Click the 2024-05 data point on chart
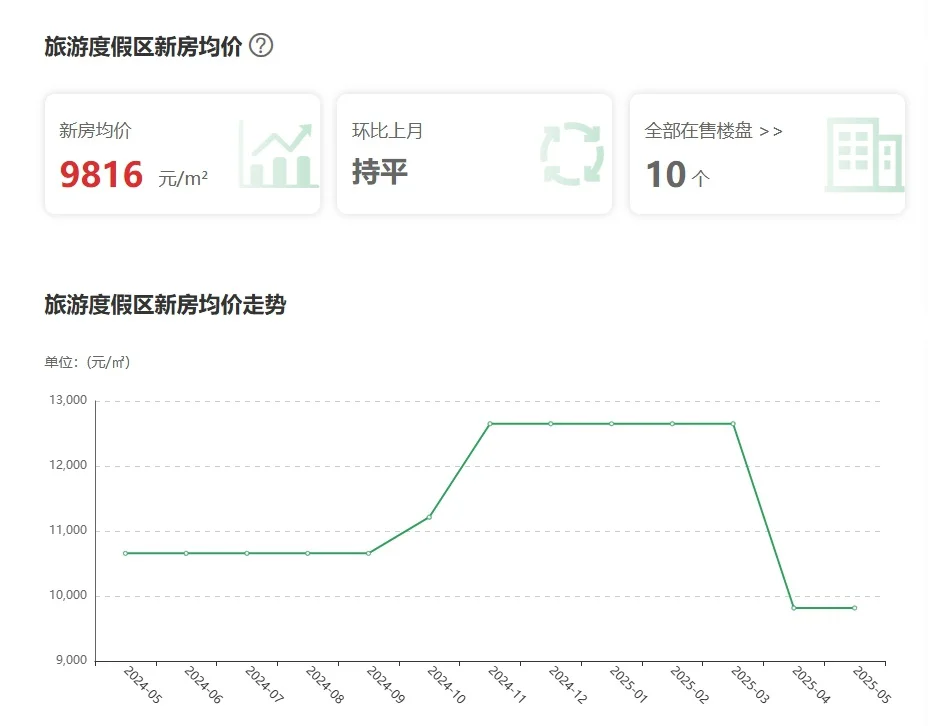The width and height of the screenshot is (928, 726). tap(125, 553)
